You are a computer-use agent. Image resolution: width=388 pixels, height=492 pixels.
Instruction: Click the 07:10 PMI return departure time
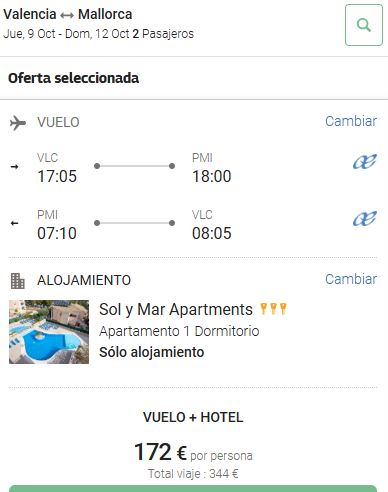click(x=57, y=233)
